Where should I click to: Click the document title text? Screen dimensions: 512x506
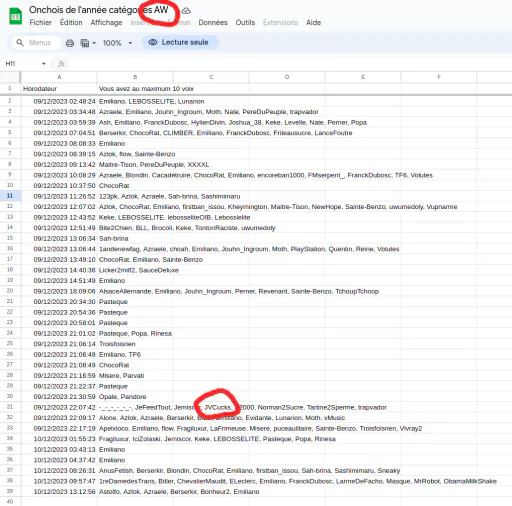[x=99, y=10]
